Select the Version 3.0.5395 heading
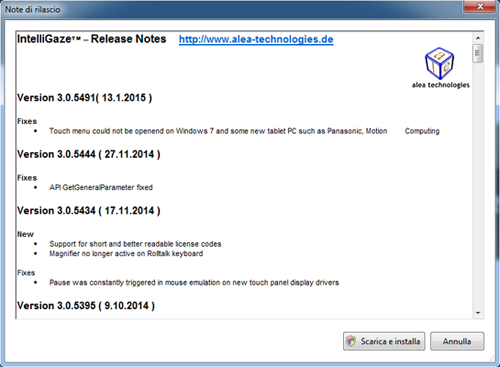The width and height of the screenshot is (500, 367). coord(86,306)
